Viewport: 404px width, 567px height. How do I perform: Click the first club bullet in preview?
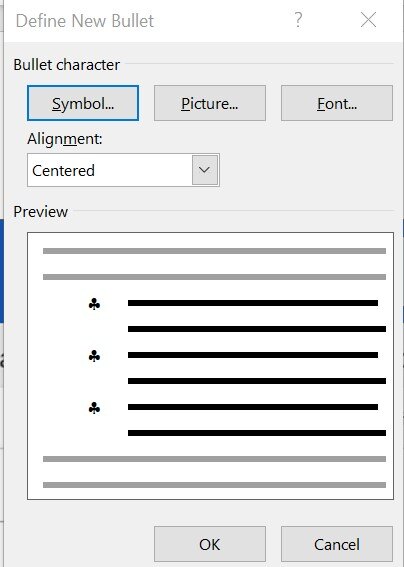94,304
